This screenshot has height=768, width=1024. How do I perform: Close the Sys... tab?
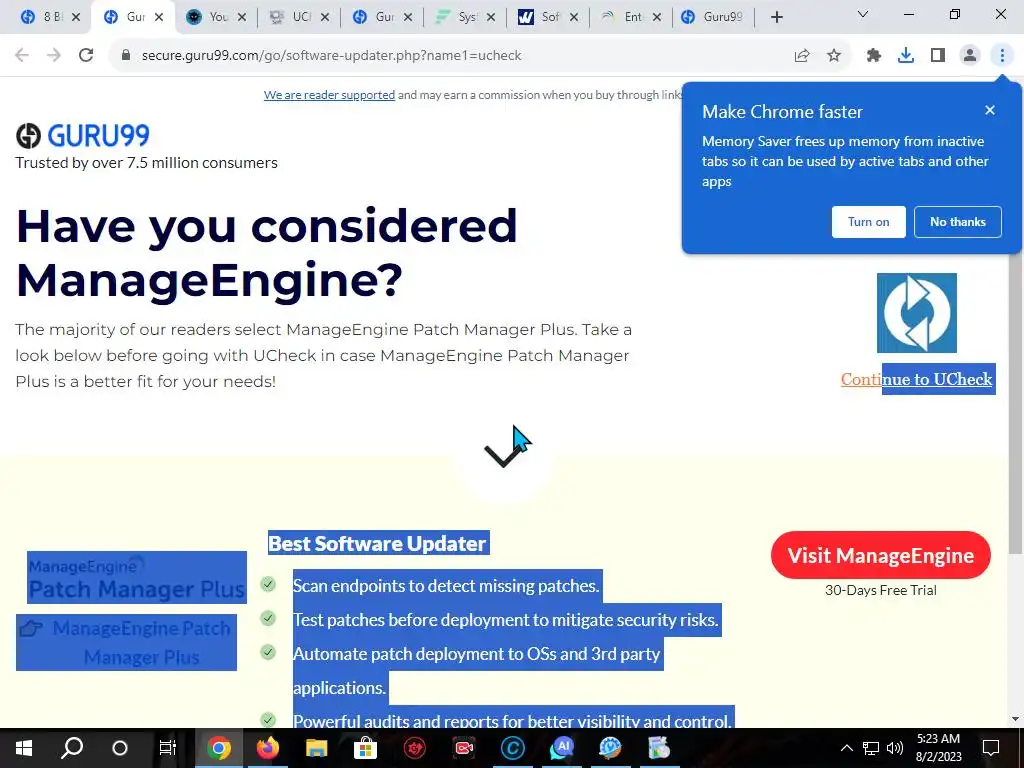491,18
